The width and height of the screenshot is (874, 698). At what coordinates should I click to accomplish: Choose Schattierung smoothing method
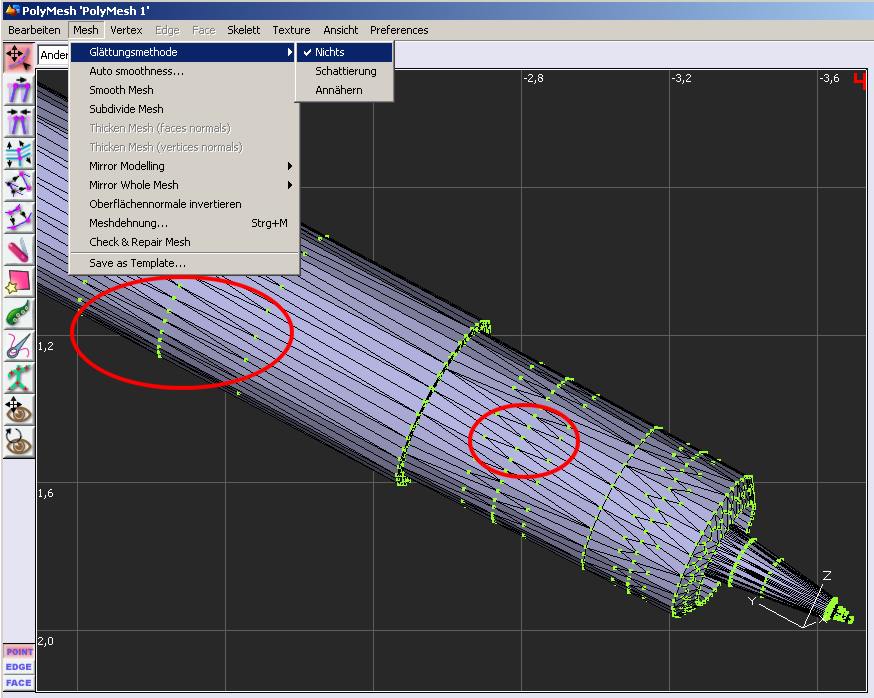344,71
